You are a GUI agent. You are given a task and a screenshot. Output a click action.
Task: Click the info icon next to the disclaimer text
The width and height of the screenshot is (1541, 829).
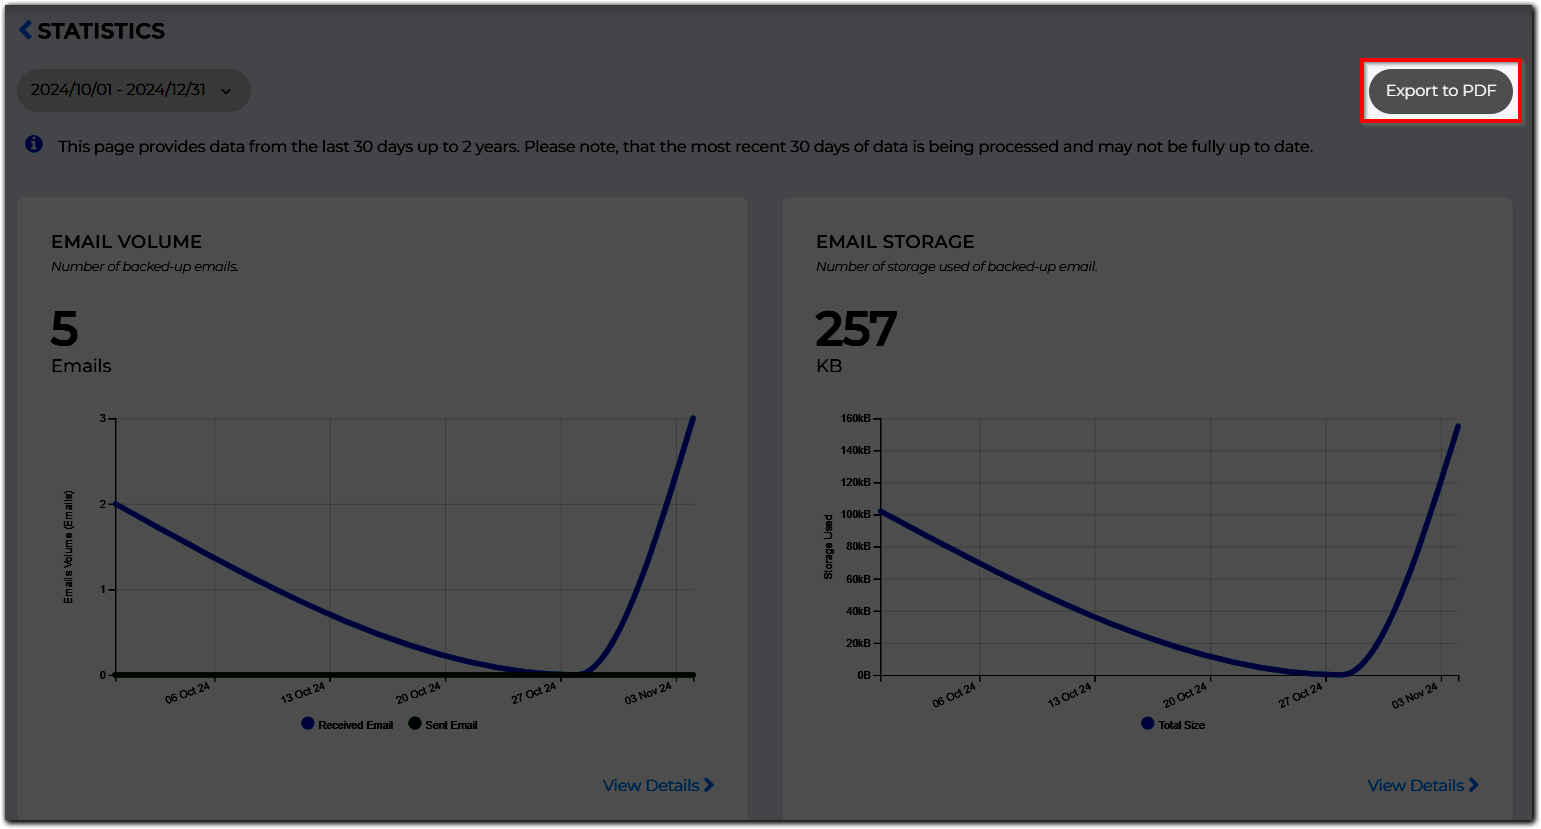pos(33,145)
